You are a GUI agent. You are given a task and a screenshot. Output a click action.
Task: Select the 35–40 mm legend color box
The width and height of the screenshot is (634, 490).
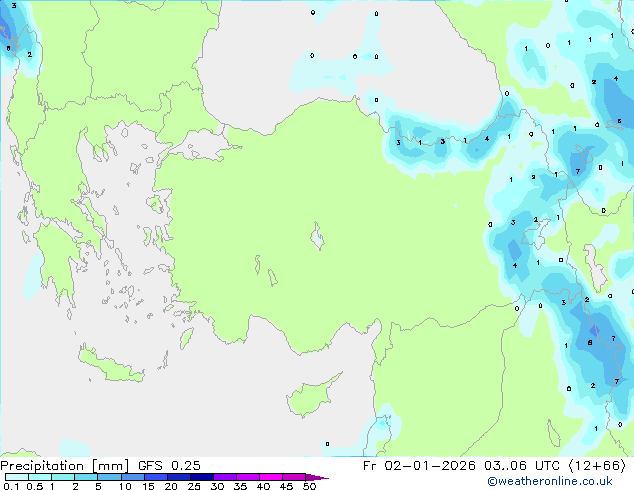248,477
